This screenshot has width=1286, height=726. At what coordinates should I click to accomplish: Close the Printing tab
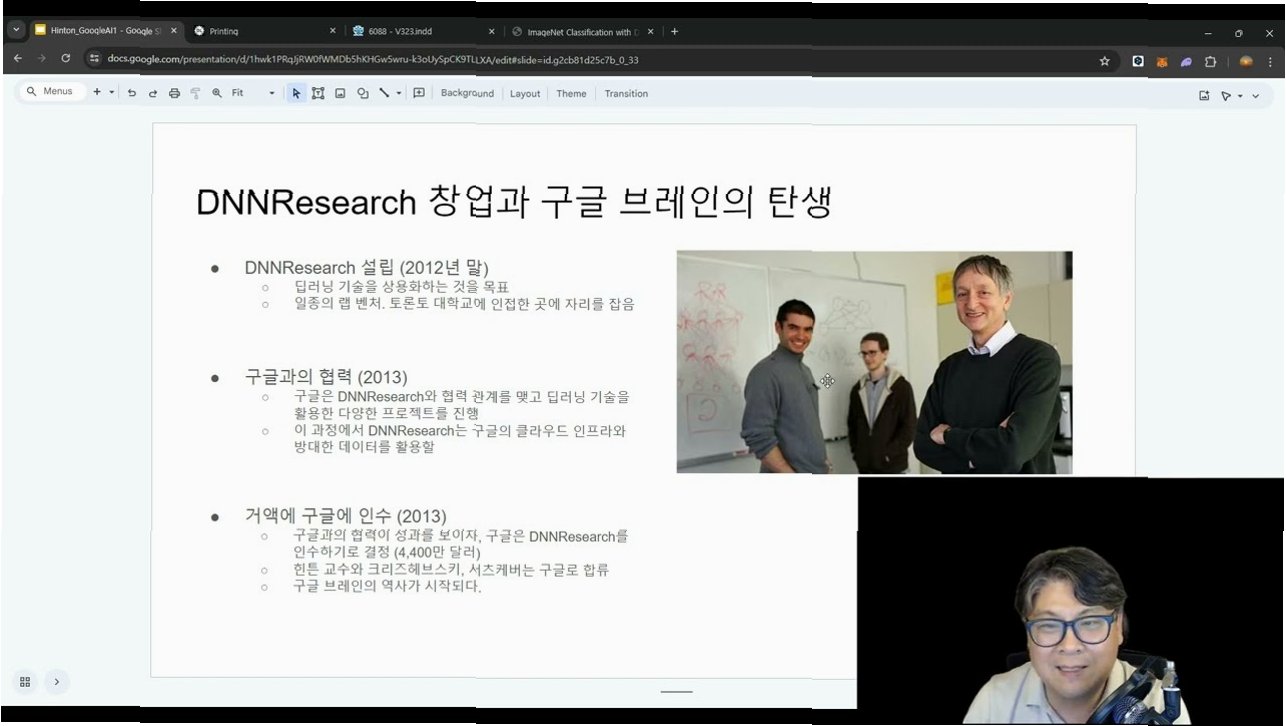333,31
